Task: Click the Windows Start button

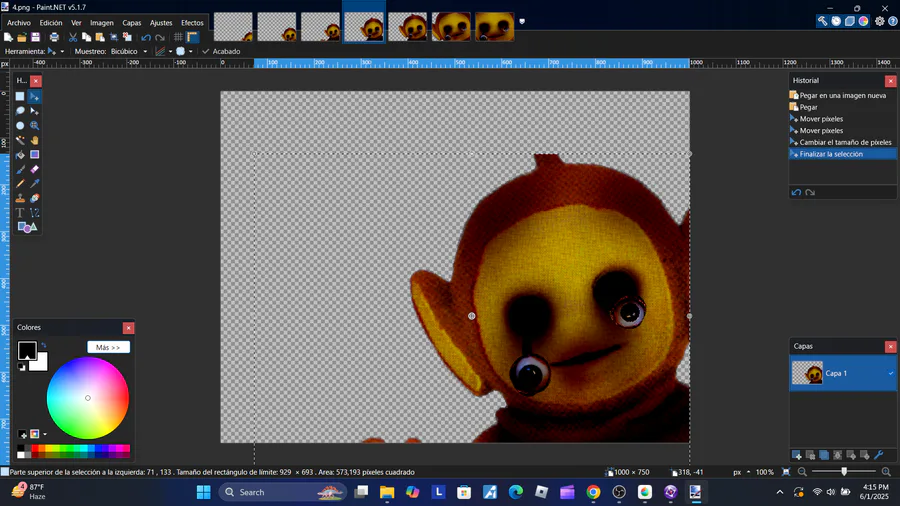Action: point(204,492)
